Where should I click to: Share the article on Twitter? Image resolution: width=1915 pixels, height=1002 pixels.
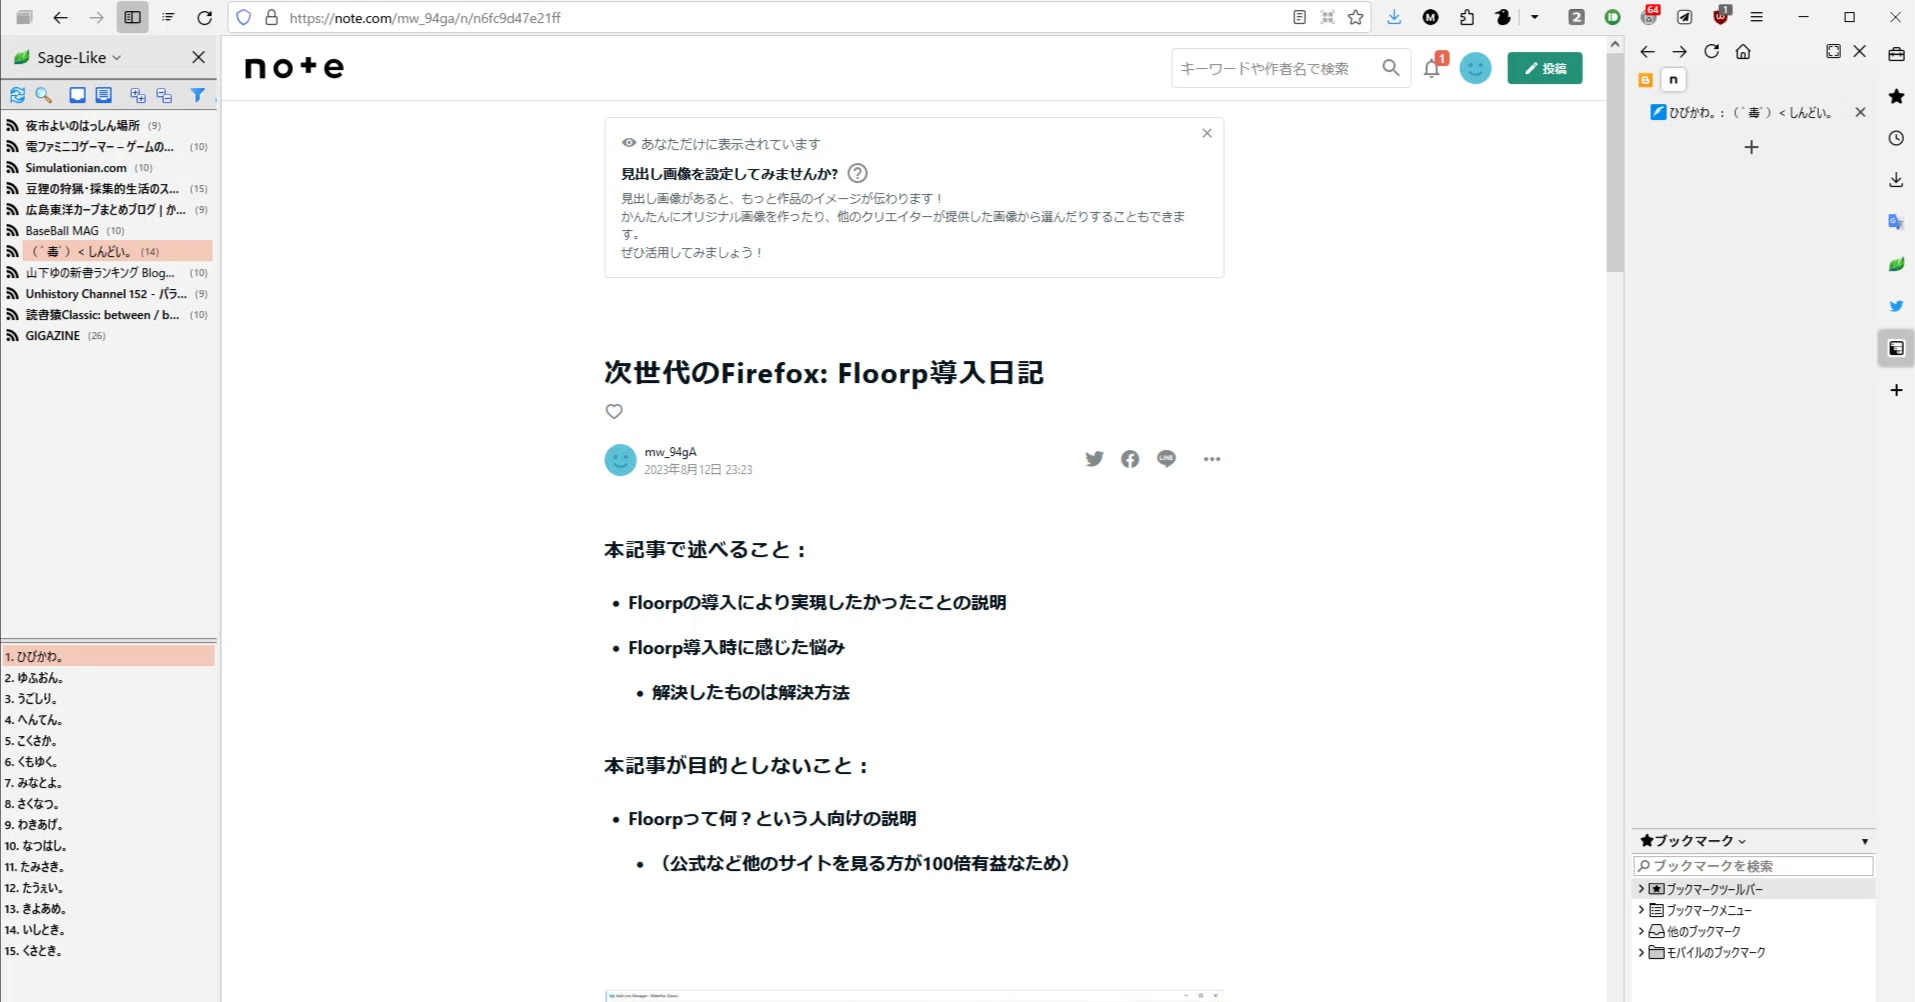pyautogui.click(x=1094, y=459)
